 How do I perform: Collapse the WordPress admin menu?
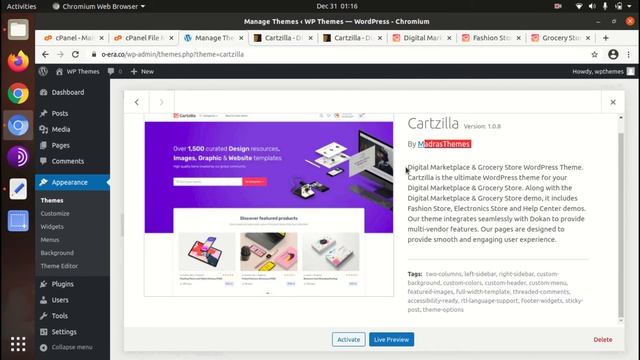click(66, 347)
